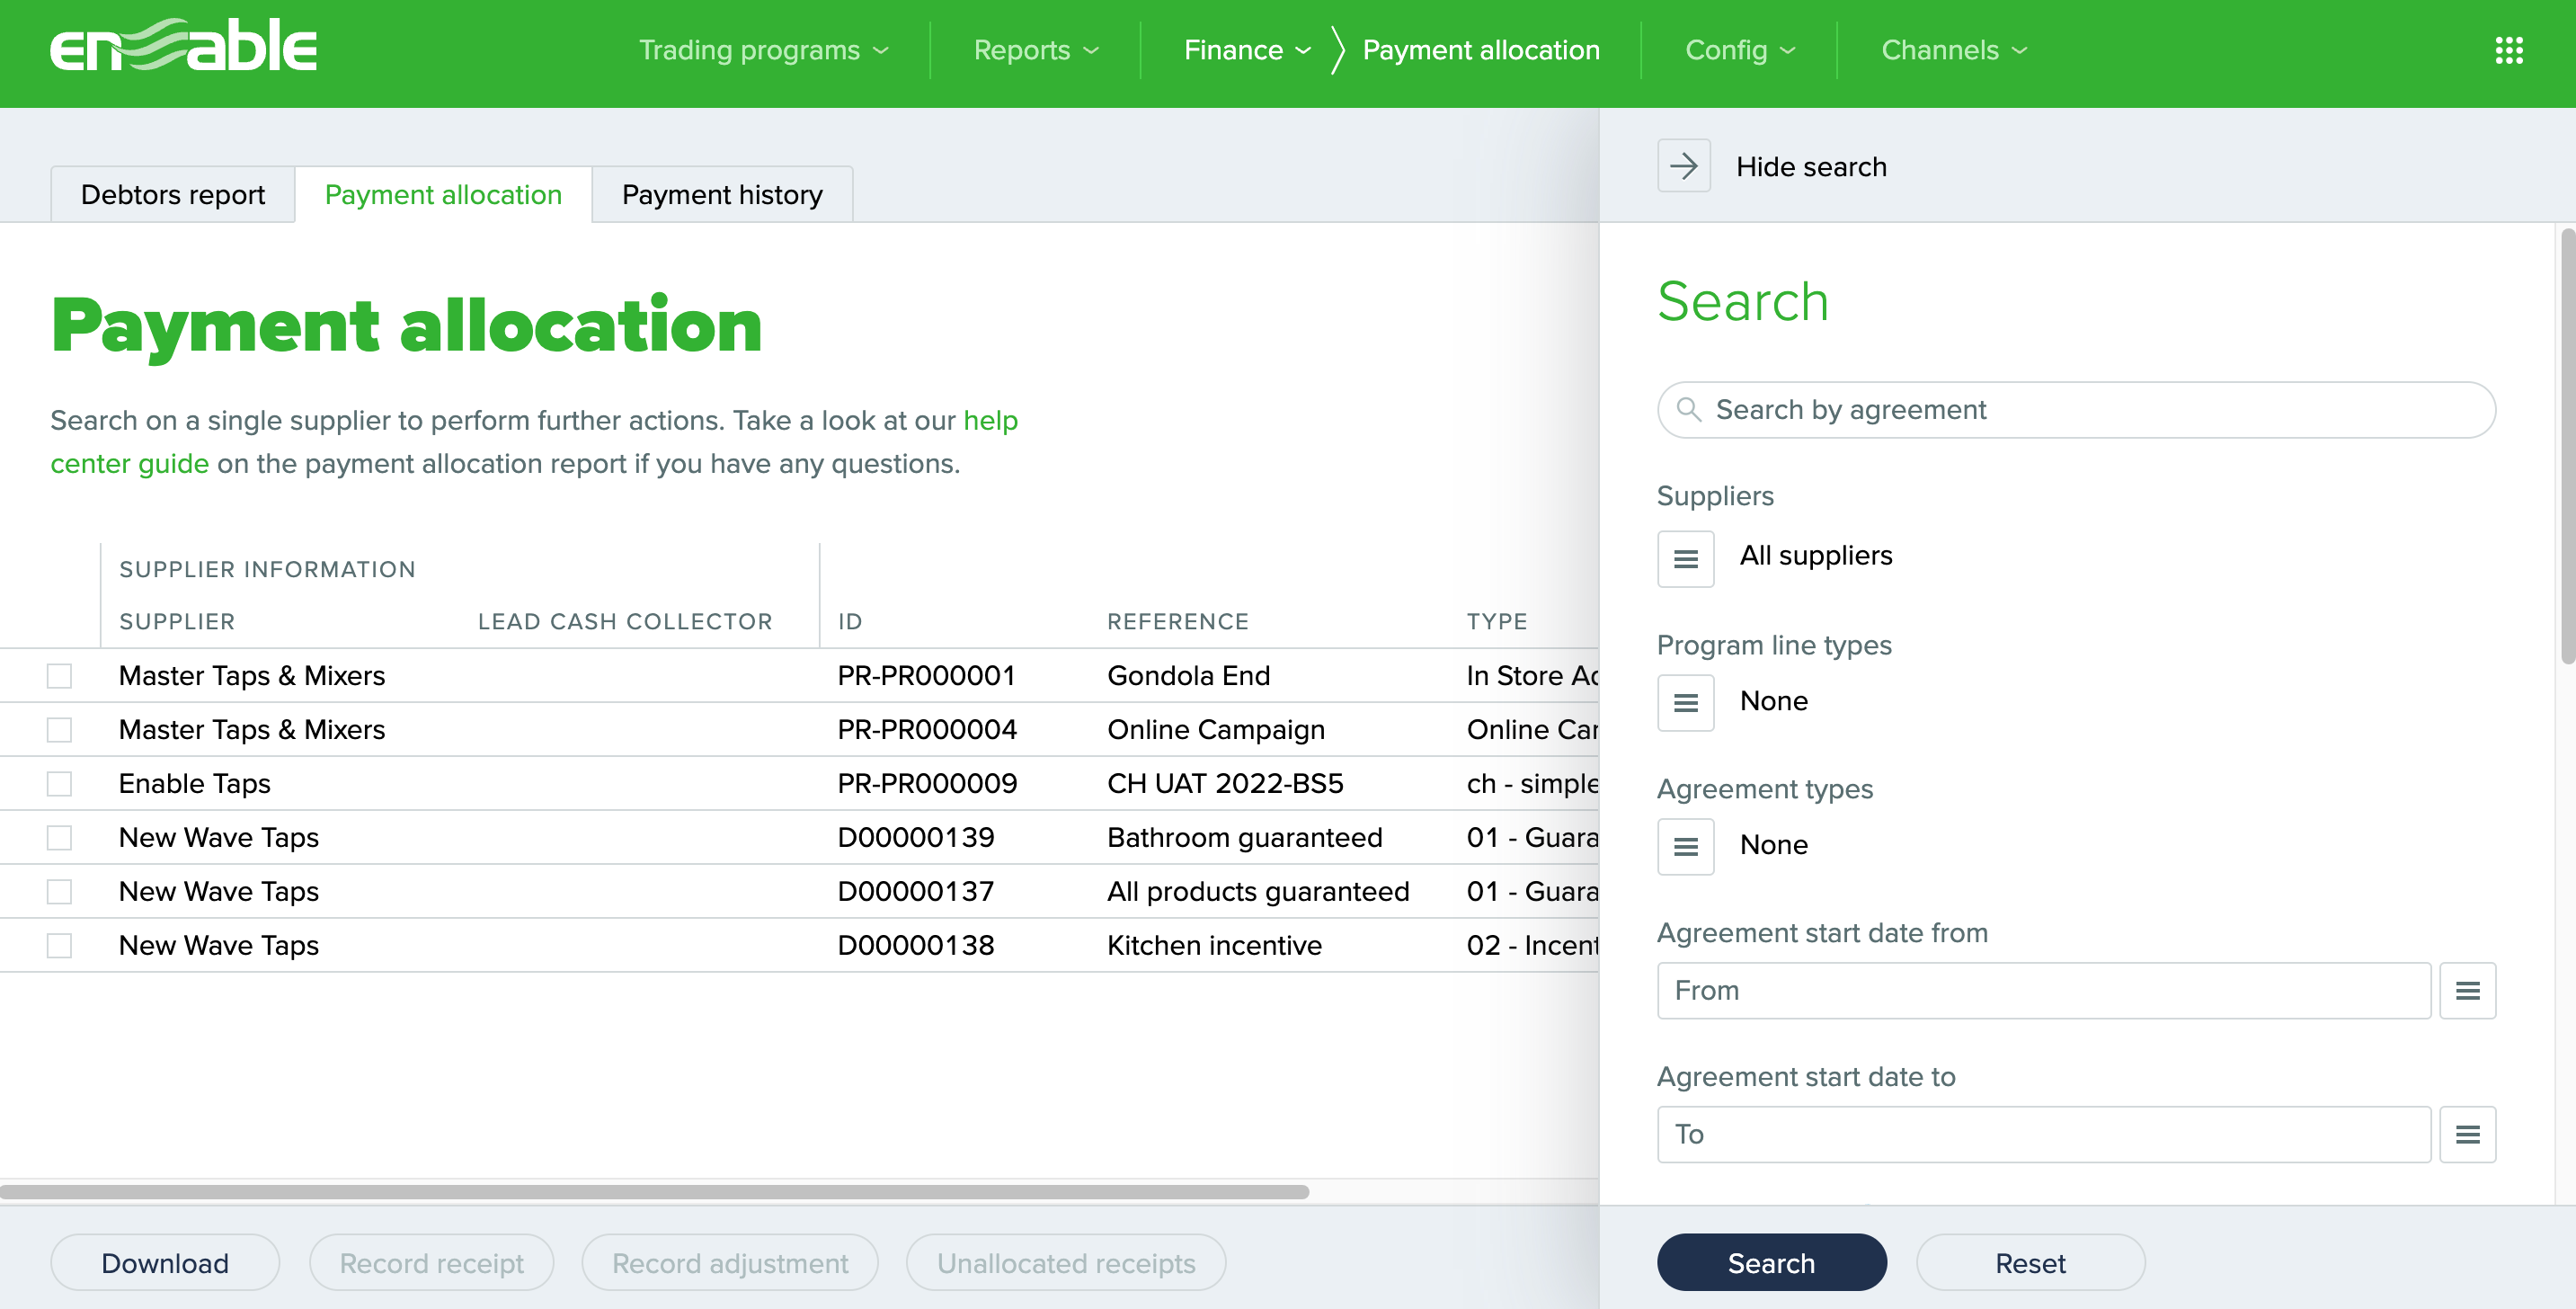Select checkbox for New Wave Taps D00000137
This screenshot has height=1309, width=2576.
pyautogui.click(x=60, y=892)
